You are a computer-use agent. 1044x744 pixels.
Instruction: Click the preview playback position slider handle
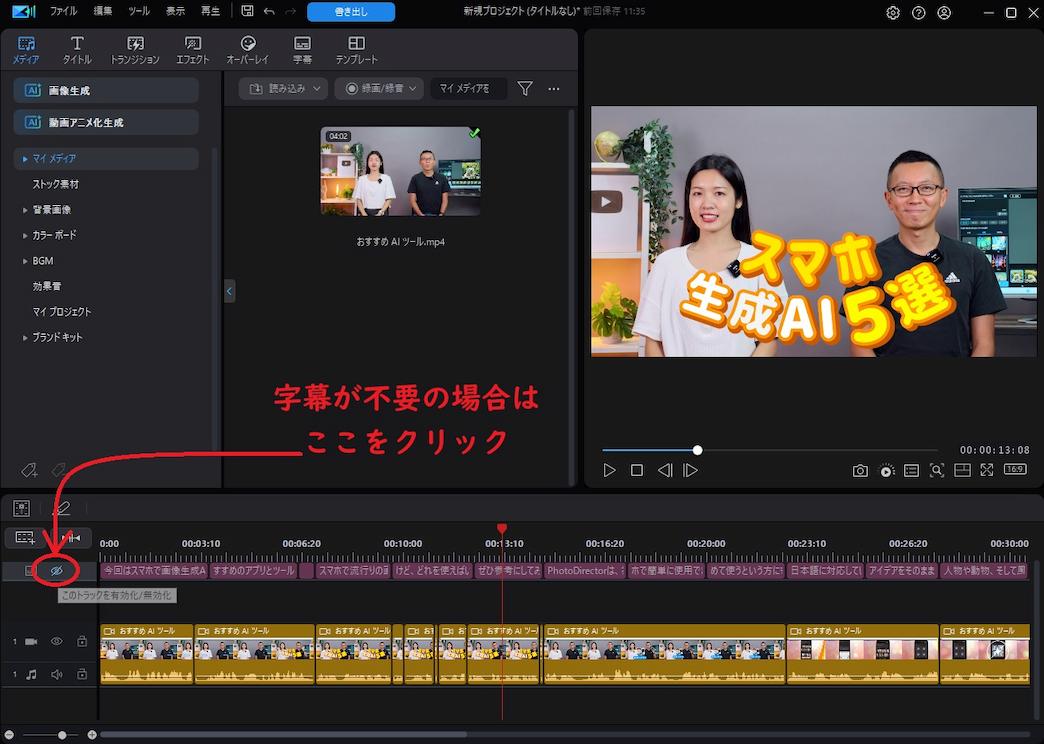tap(697, 450)
